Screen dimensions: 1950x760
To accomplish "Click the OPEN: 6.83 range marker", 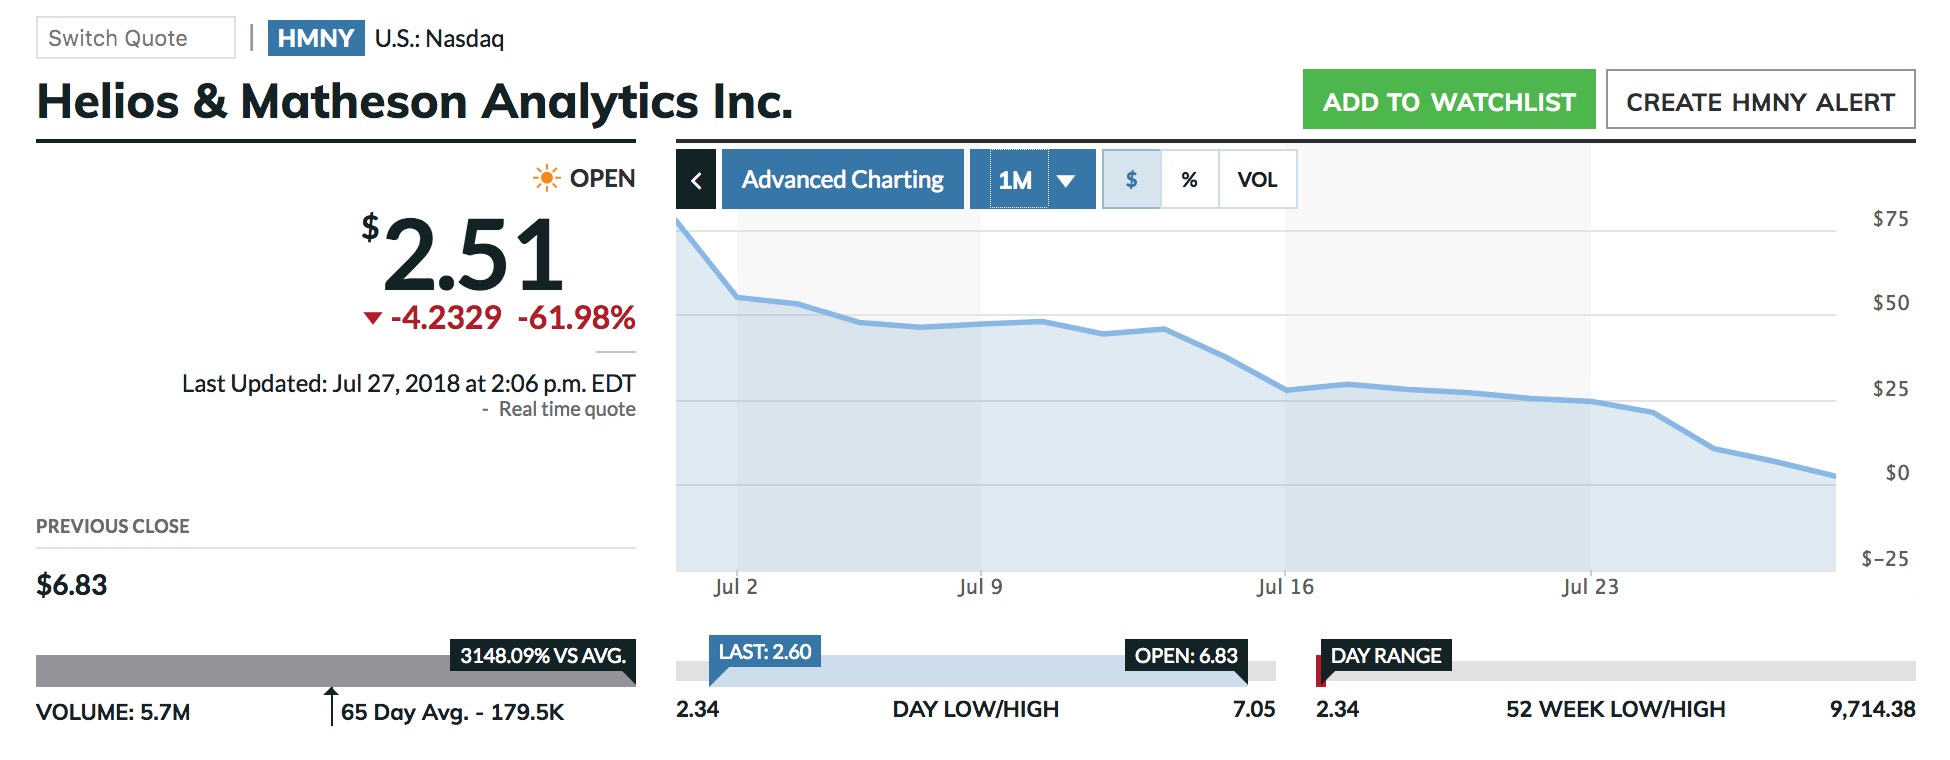I will click(1186, 656).
